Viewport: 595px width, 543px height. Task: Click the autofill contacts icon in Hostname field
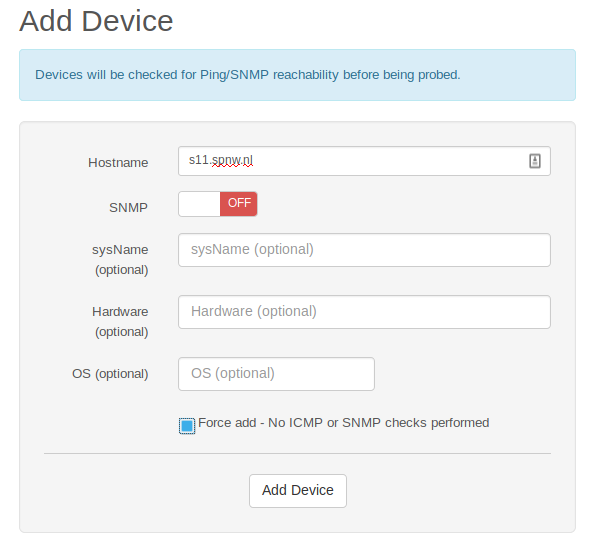pos(535,161)
